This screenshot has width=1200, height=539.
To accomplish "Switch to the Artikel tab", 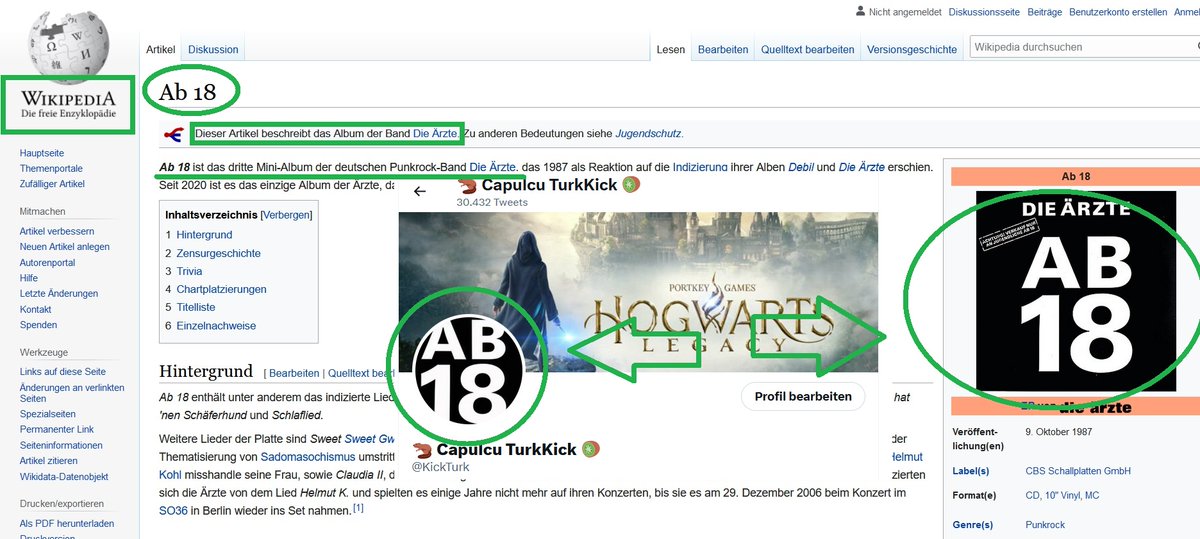I will coord(160,49).
